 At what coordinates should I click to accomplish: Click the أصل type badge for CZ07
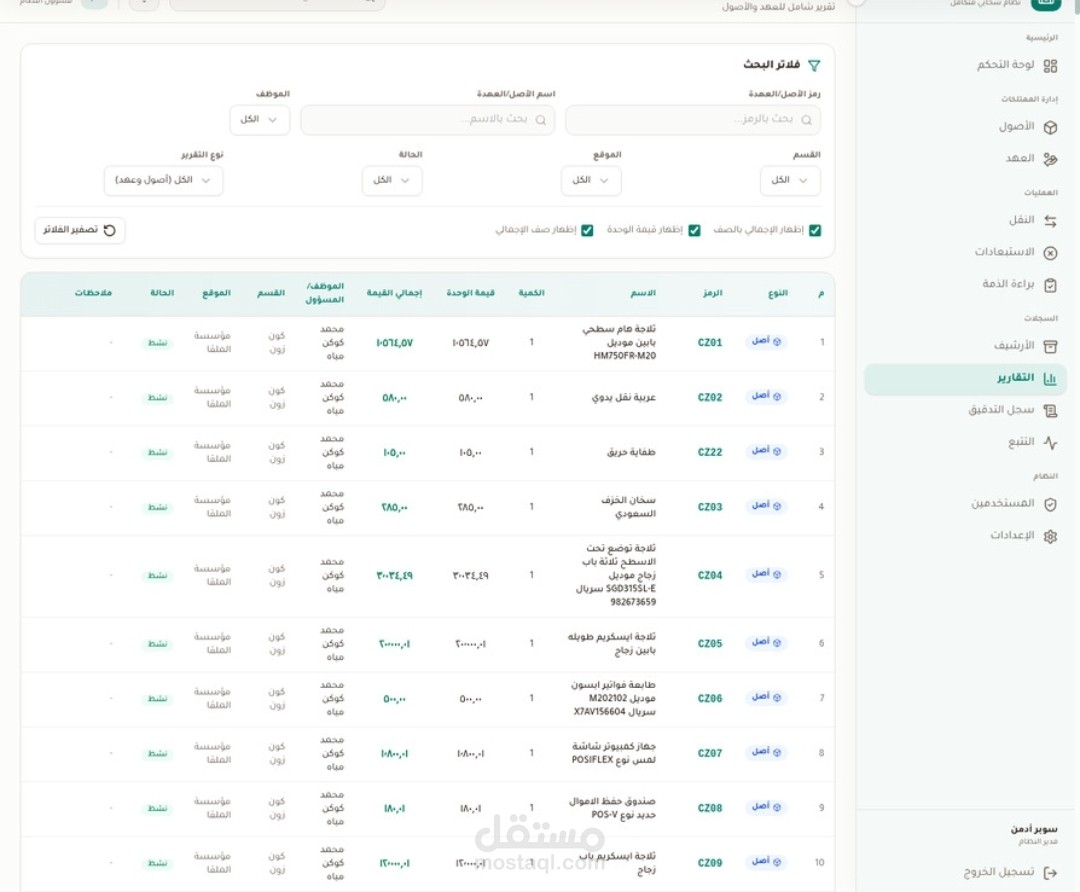[766, 751]
